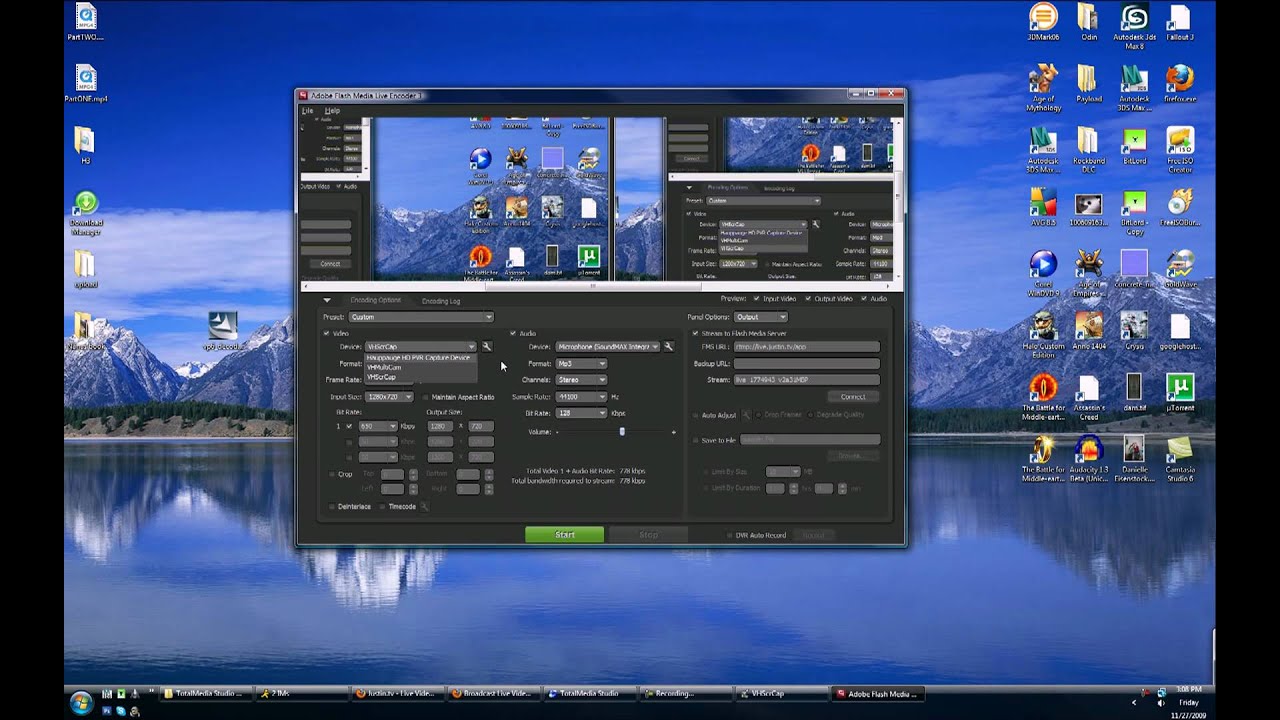Image resolution: width=1280 pixels, height=720 pixels.
Task: Toggle Input Video preview checkbox
Action: pyautogui.click(x=757, y=299)
